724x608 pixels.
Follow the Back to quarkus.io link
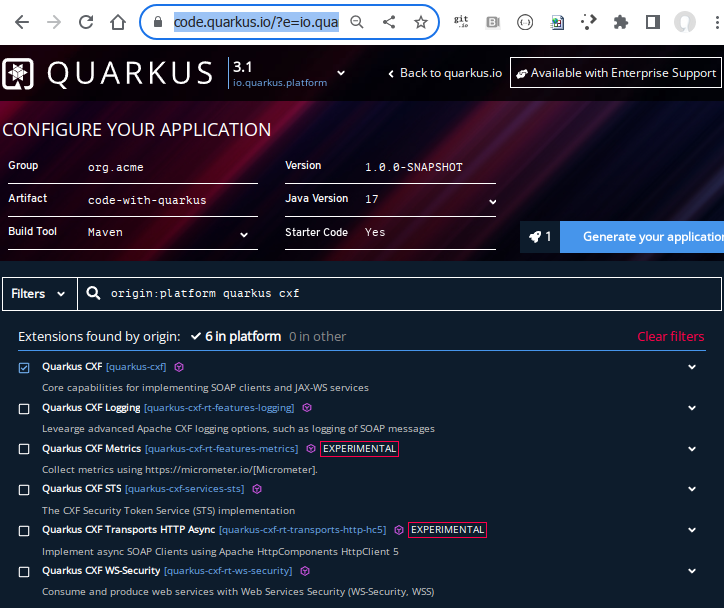coord(444,73)
